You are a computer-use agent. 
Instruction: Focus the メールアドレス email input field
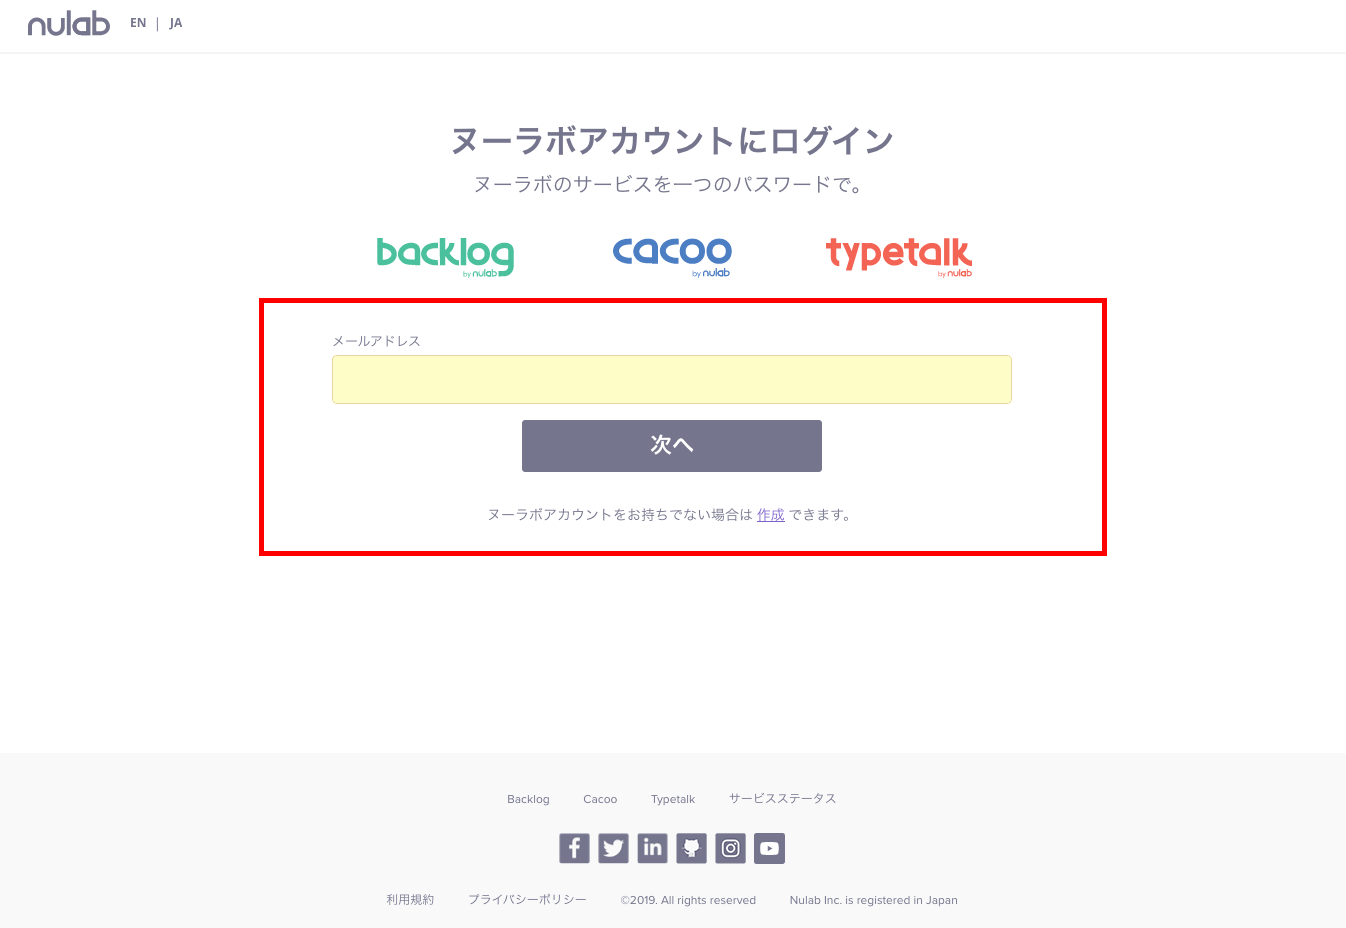[x=672, y=380]
